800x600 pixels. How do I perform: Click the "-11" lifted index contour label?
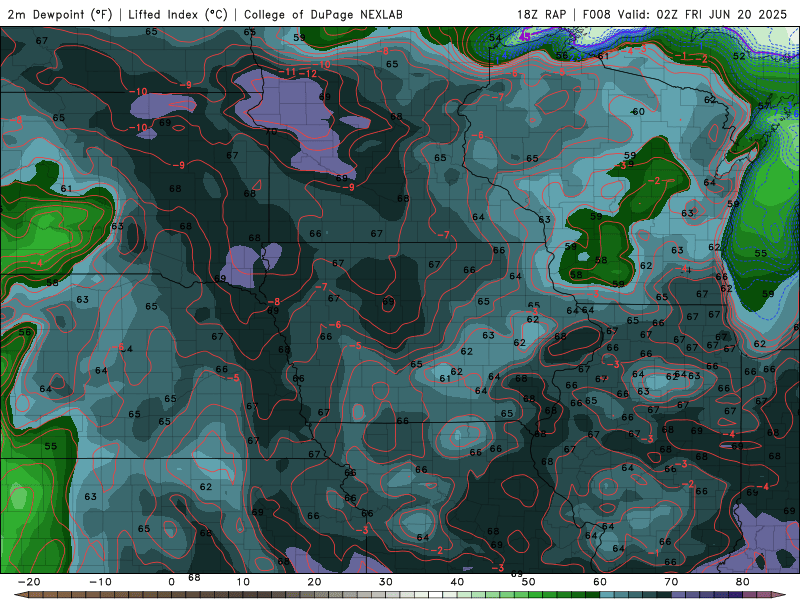click(288, 71)
